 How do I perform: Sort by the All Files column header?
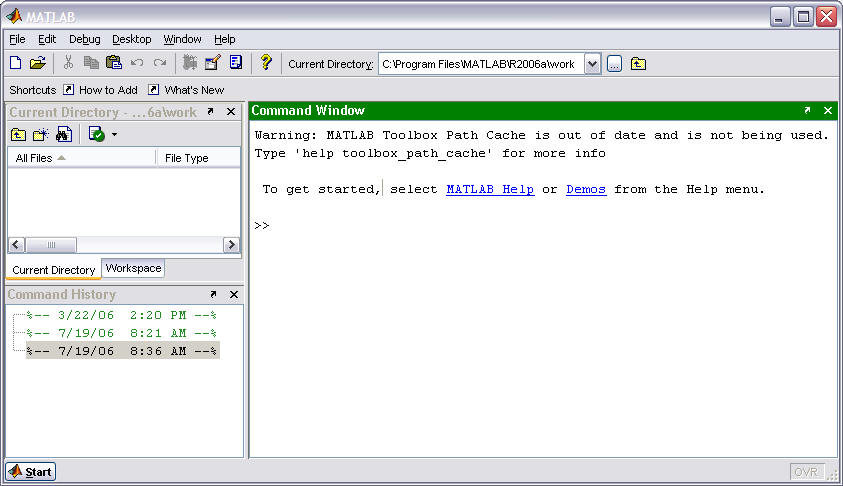tap(80, 158)
